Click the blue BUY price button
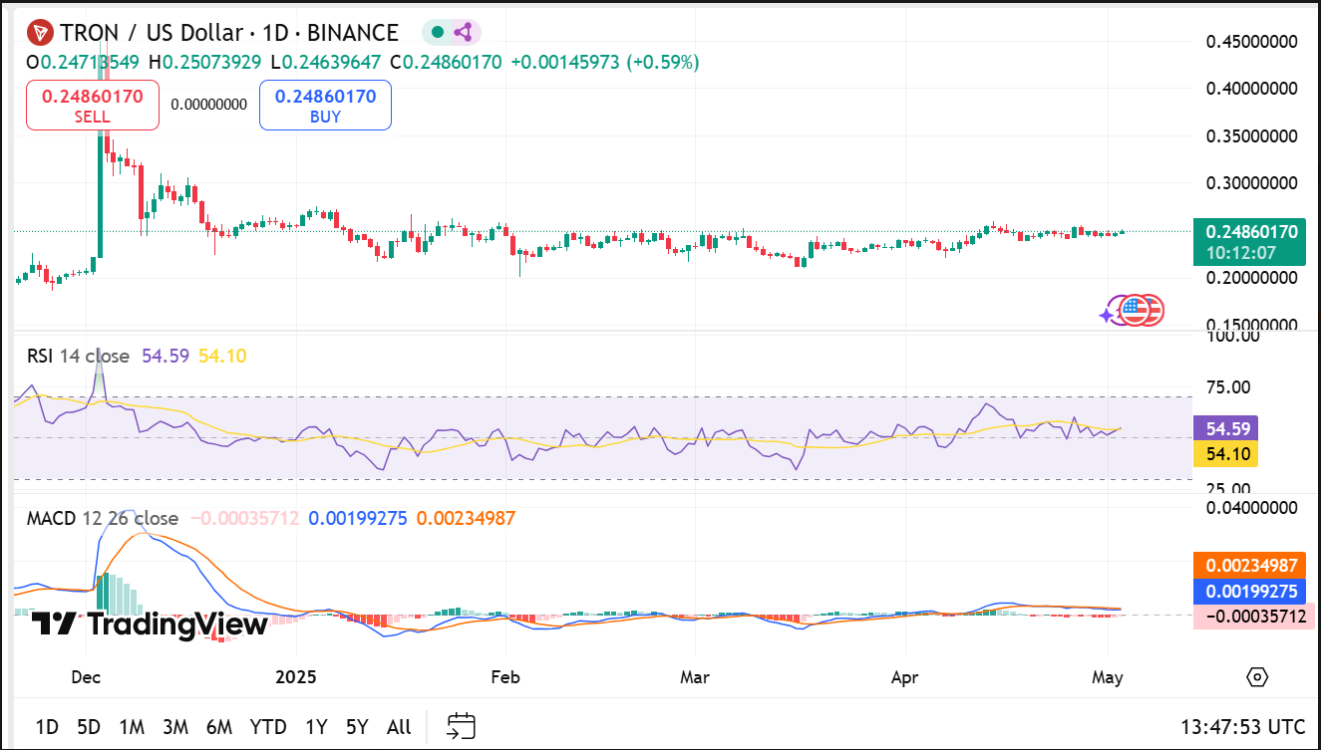The height and width of the screenshot is (750, 1321). [x=325, y=106]
